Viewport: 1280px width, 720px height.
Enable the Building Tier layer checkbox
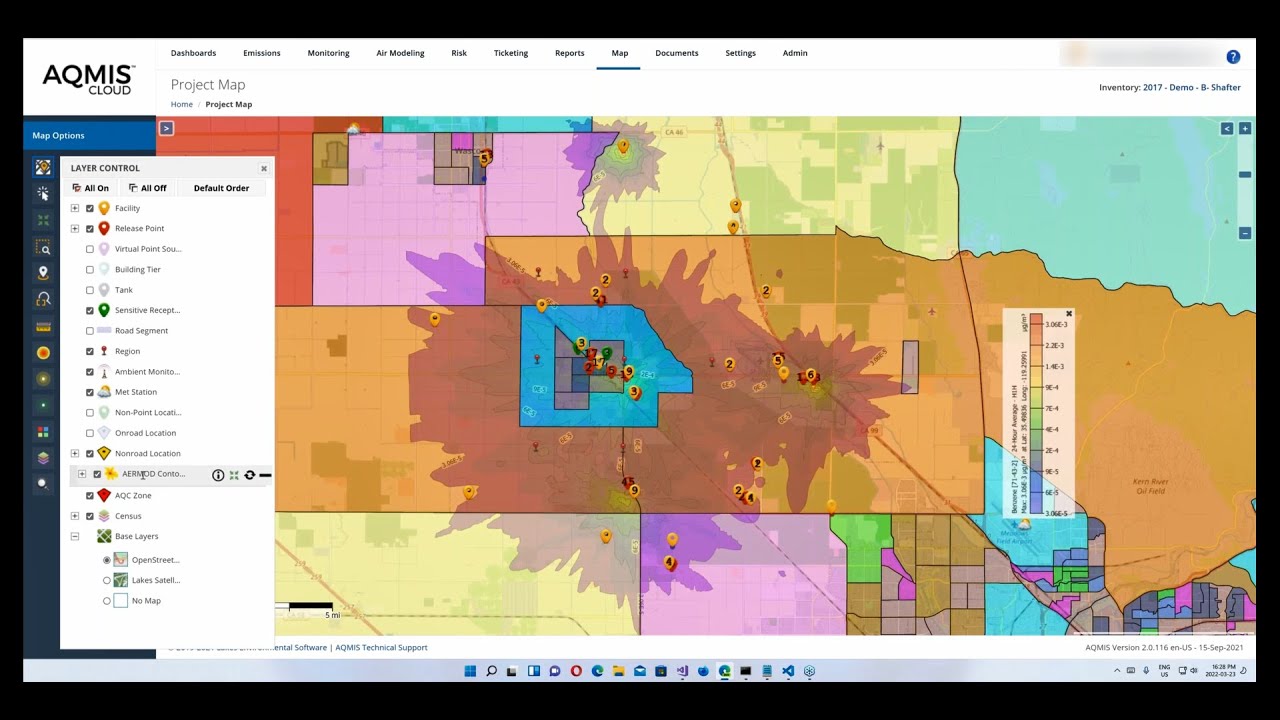coord(90,270)
